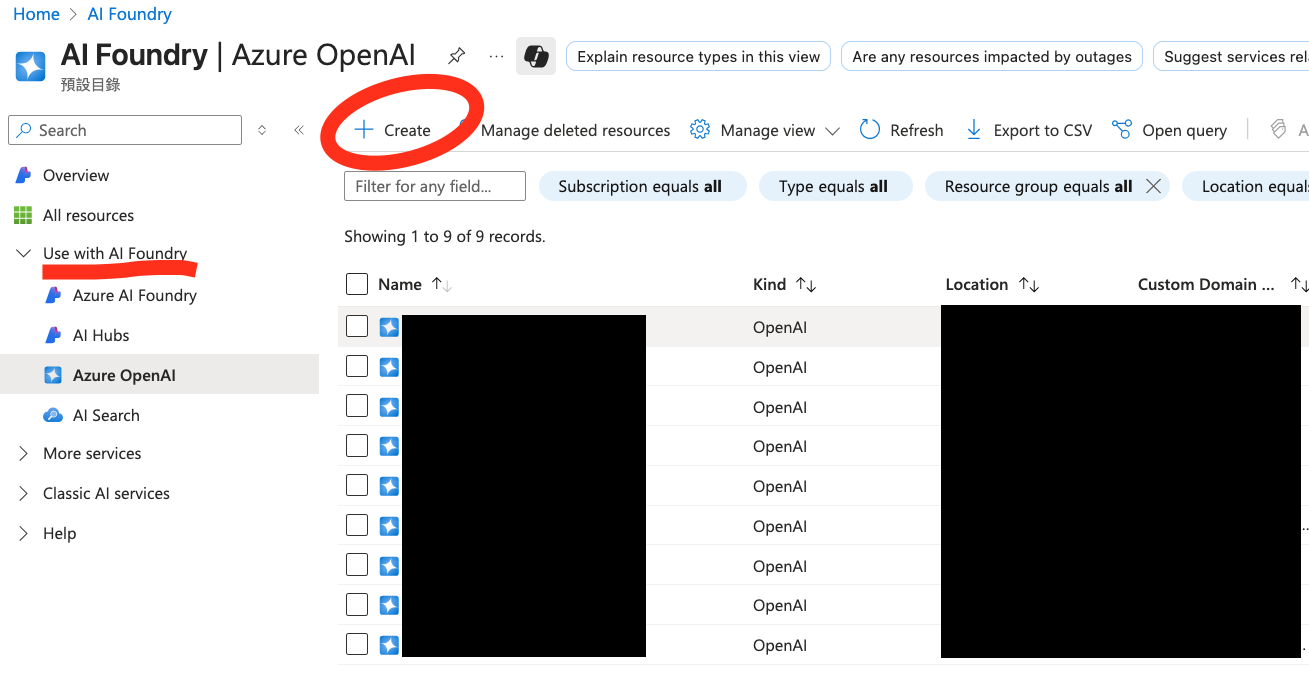The image size is (1309, 690).
Task: Remove the Resource group filter with its X
Action: [x=1153, y=186]
